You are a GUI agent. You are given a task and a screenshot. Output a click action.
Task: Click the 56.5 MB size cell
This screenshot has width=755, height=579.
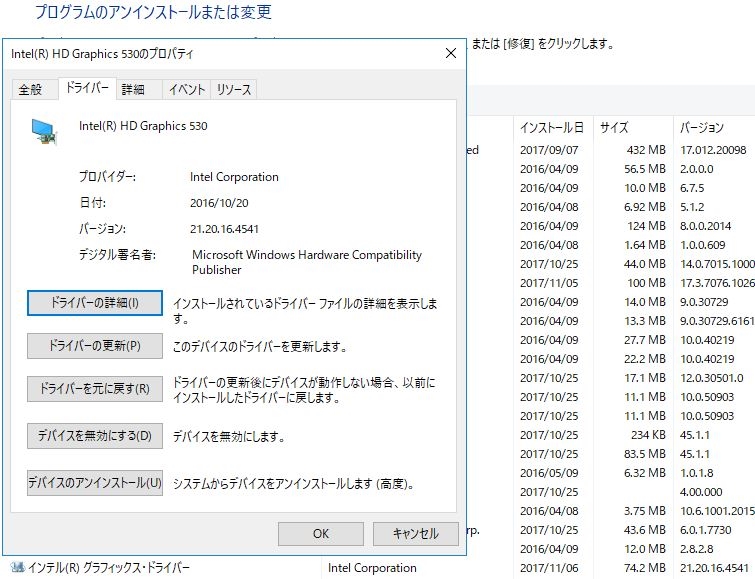645,169
